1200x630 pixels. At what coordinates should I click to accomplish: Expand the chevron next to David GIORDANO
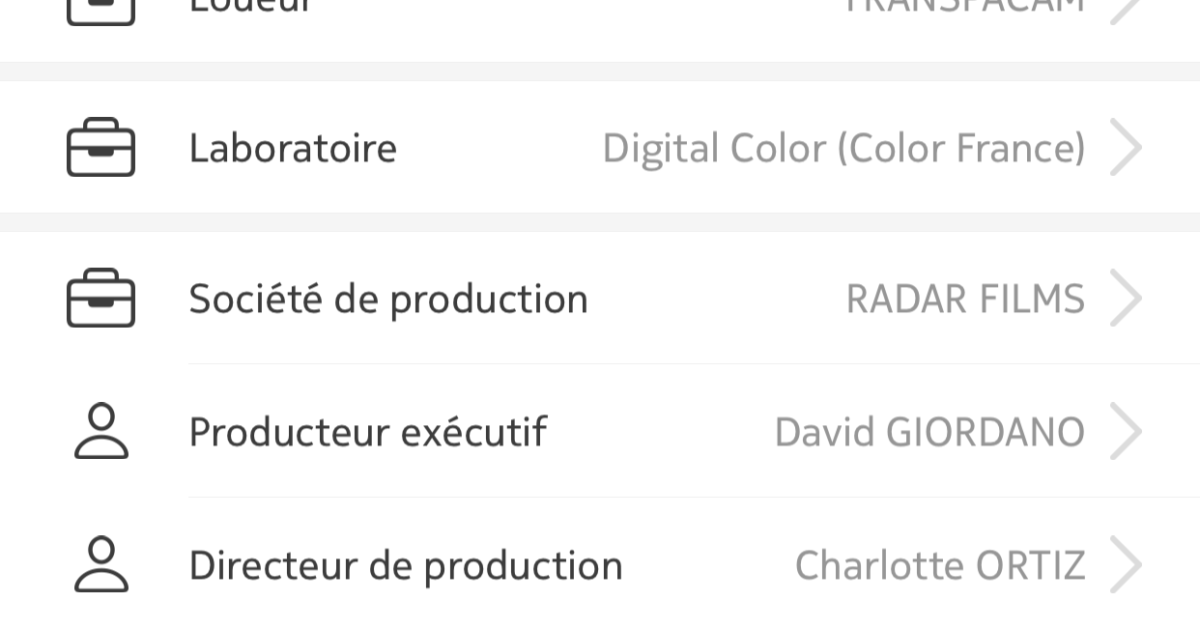(1126, 432)
